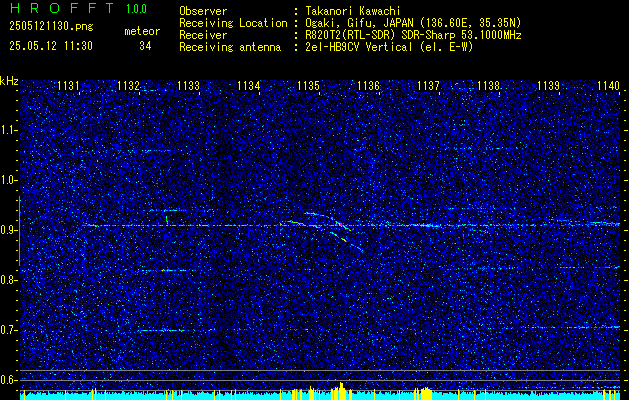
Task: Click the Receiving Location label
Action: click(233, 23)
